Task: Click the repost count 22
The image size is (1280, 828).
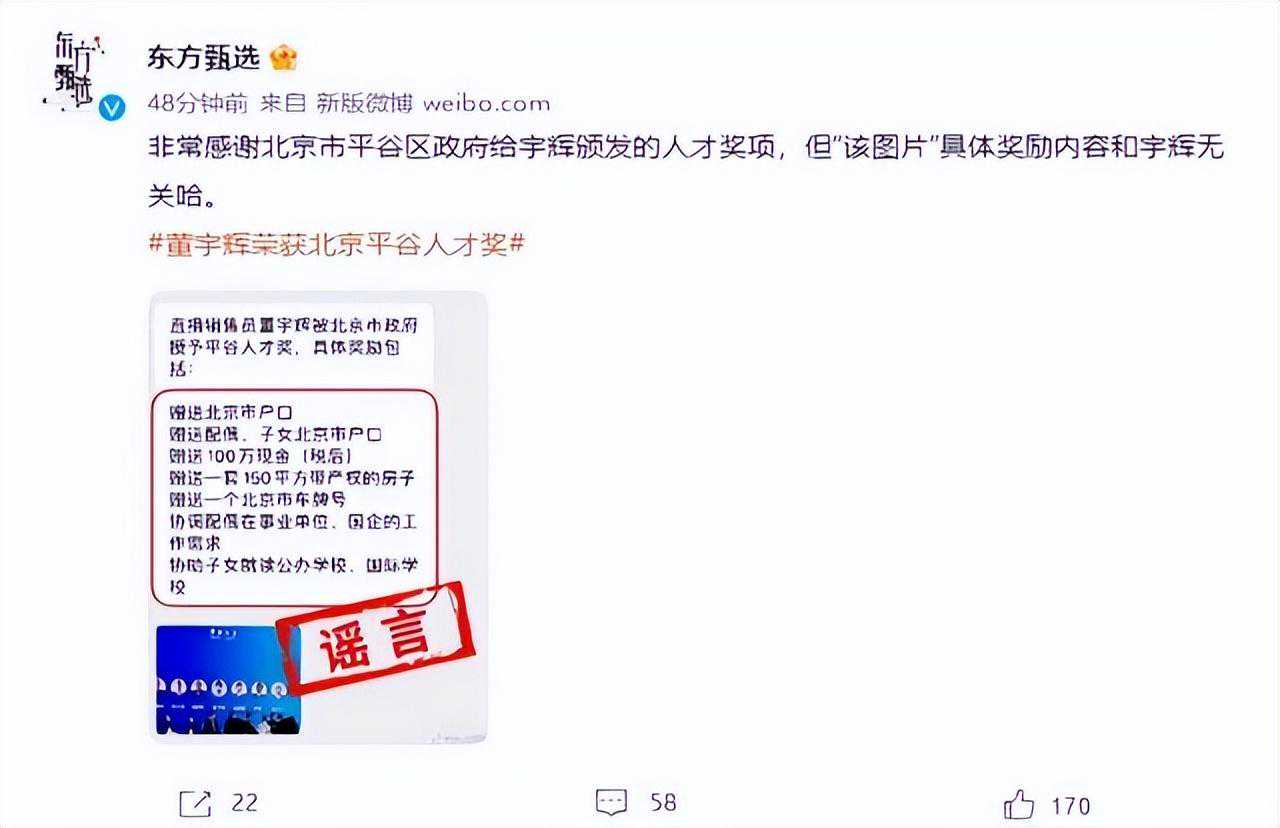Action: pos(244,802)
